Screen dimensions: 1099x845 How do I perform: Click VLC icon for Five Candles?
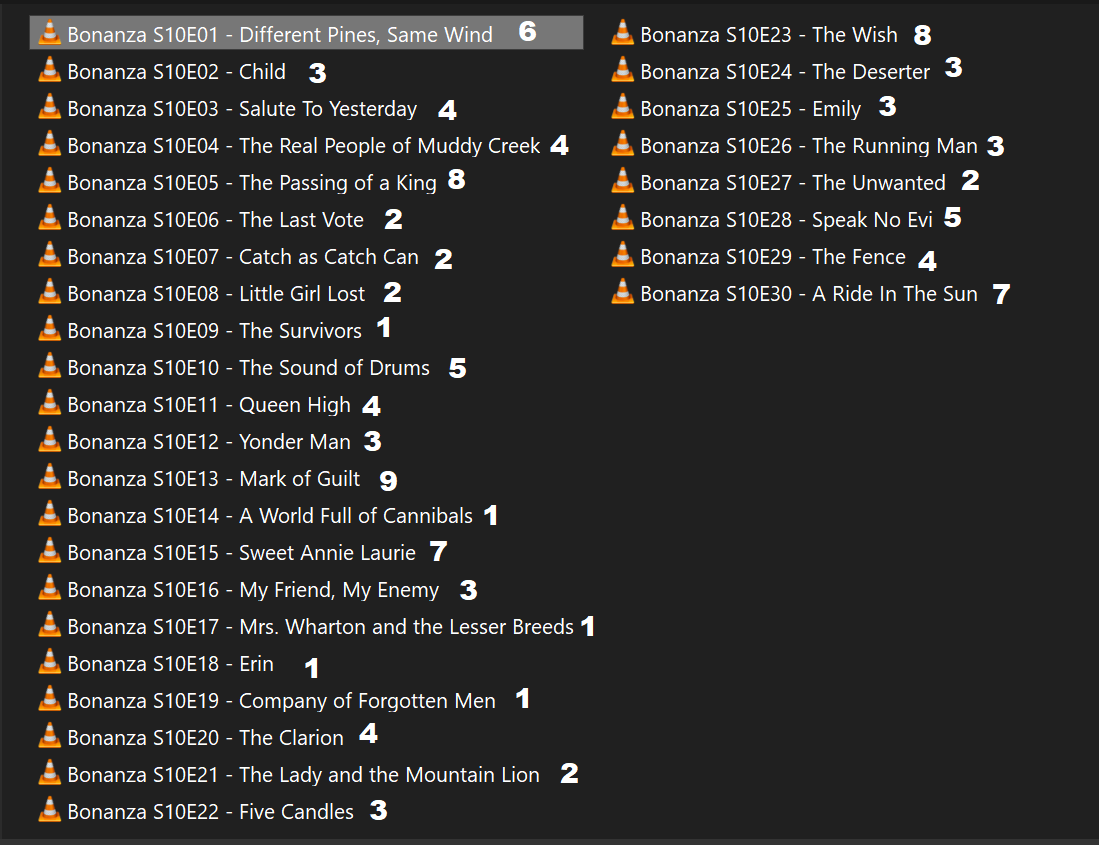coord(49,810)
